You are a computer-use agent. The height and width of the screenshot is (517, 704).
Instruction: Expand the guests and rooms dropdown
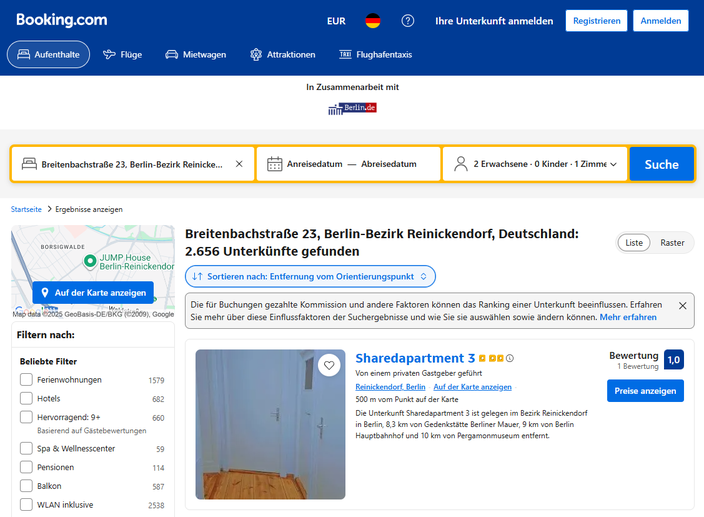pyautogui.click(x=535, y=164)
